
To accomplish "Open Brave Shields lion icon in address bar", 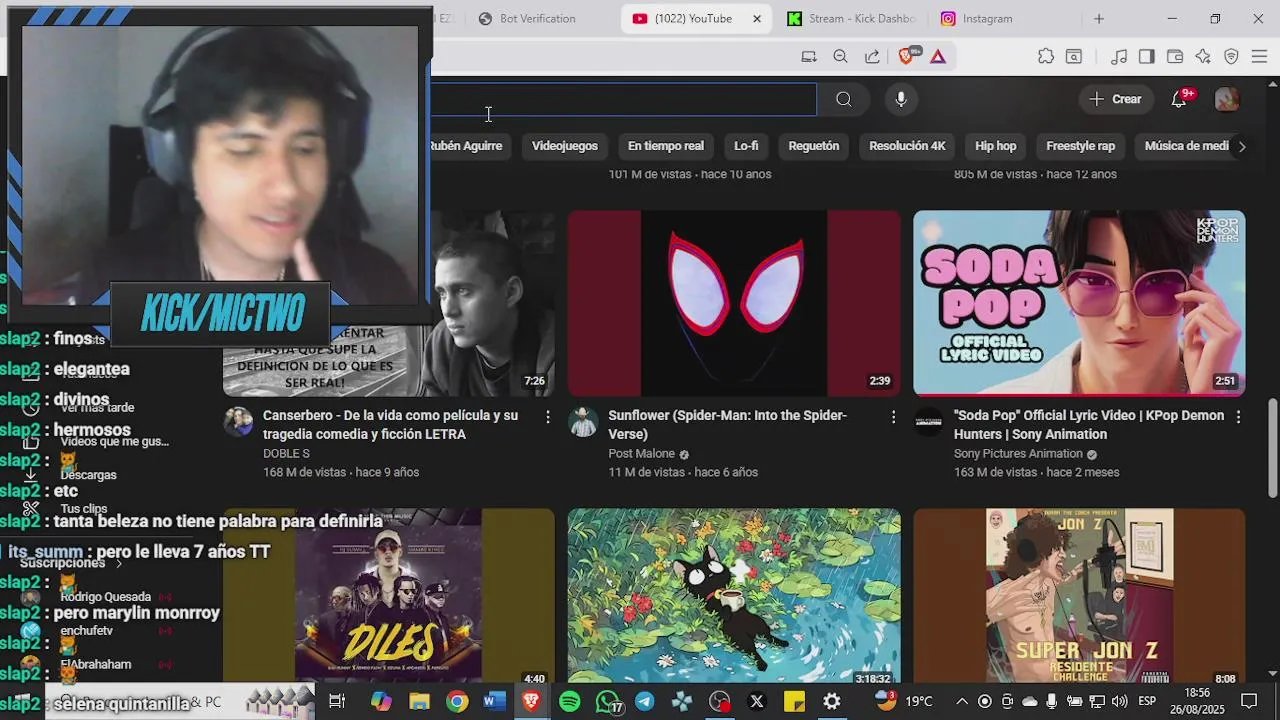I will click(x=907, y=56).
